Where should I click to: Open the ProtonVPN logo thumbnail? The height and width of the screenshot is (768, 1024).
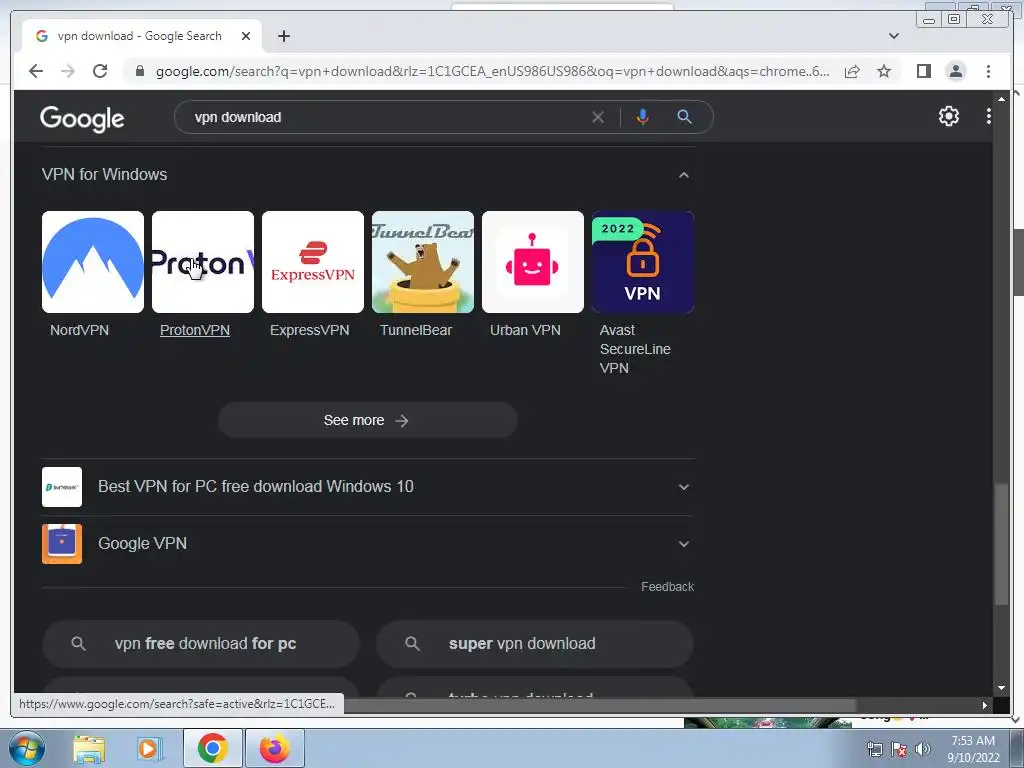coord(202,262)
